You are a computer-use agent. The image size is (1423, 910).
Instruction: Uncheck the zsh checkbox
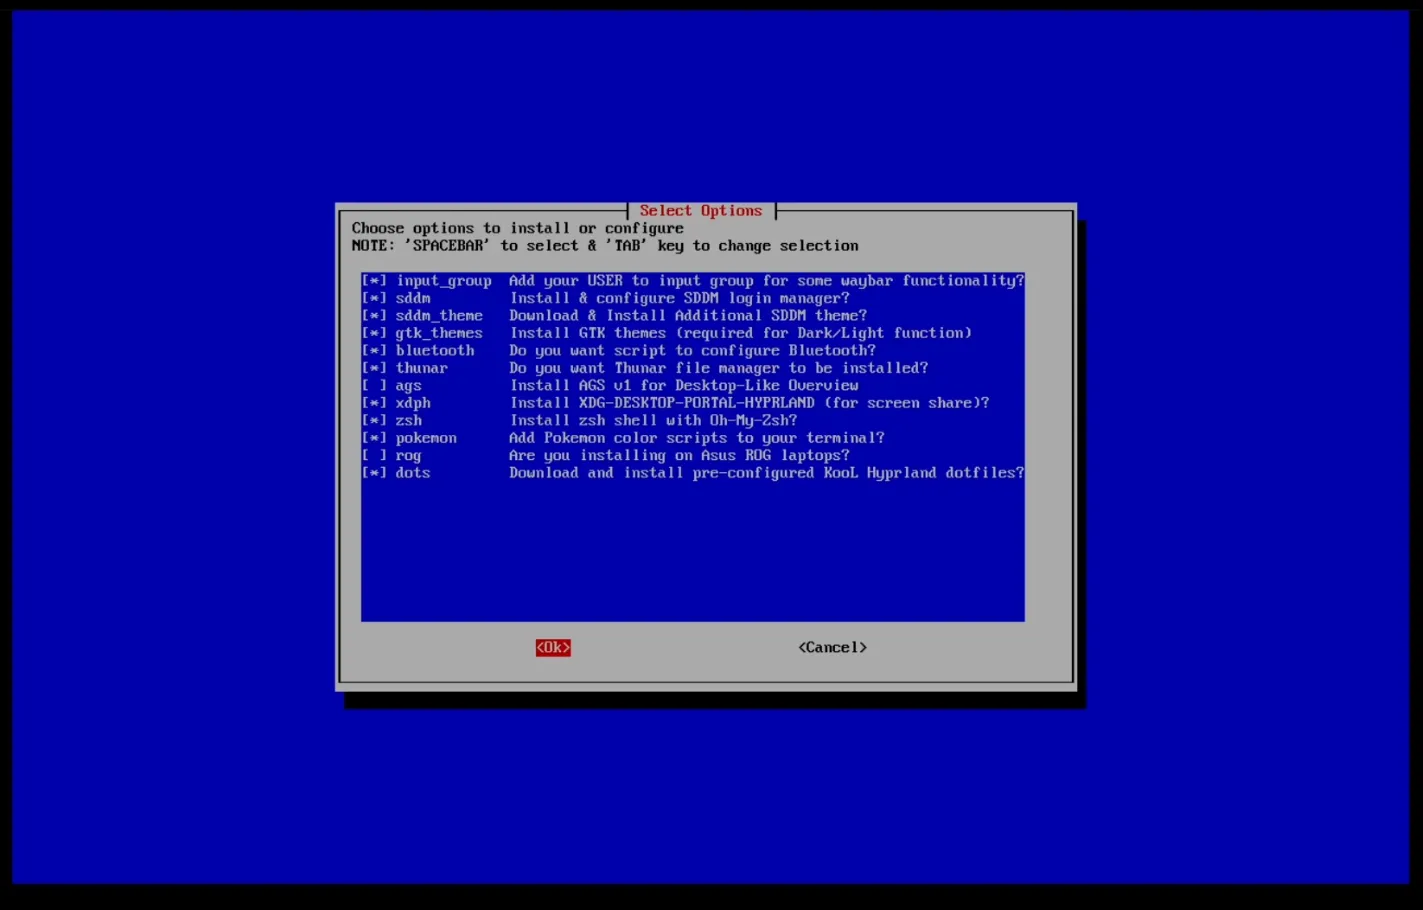tap(374, 421)
